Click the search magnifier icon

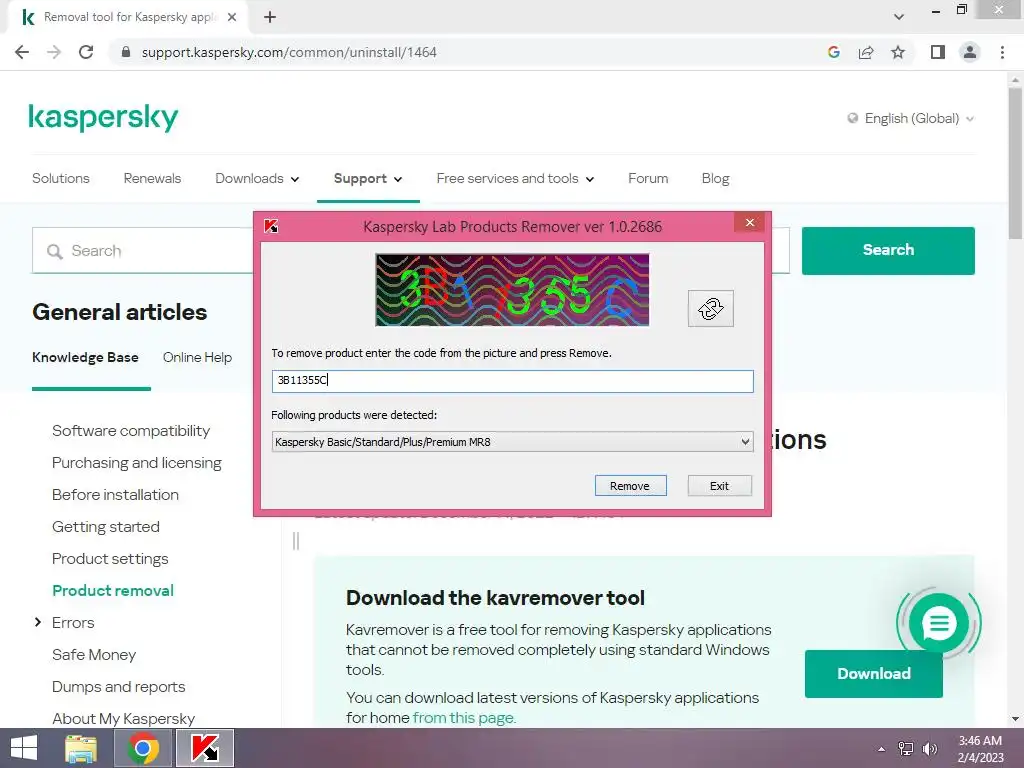[55, 251]
